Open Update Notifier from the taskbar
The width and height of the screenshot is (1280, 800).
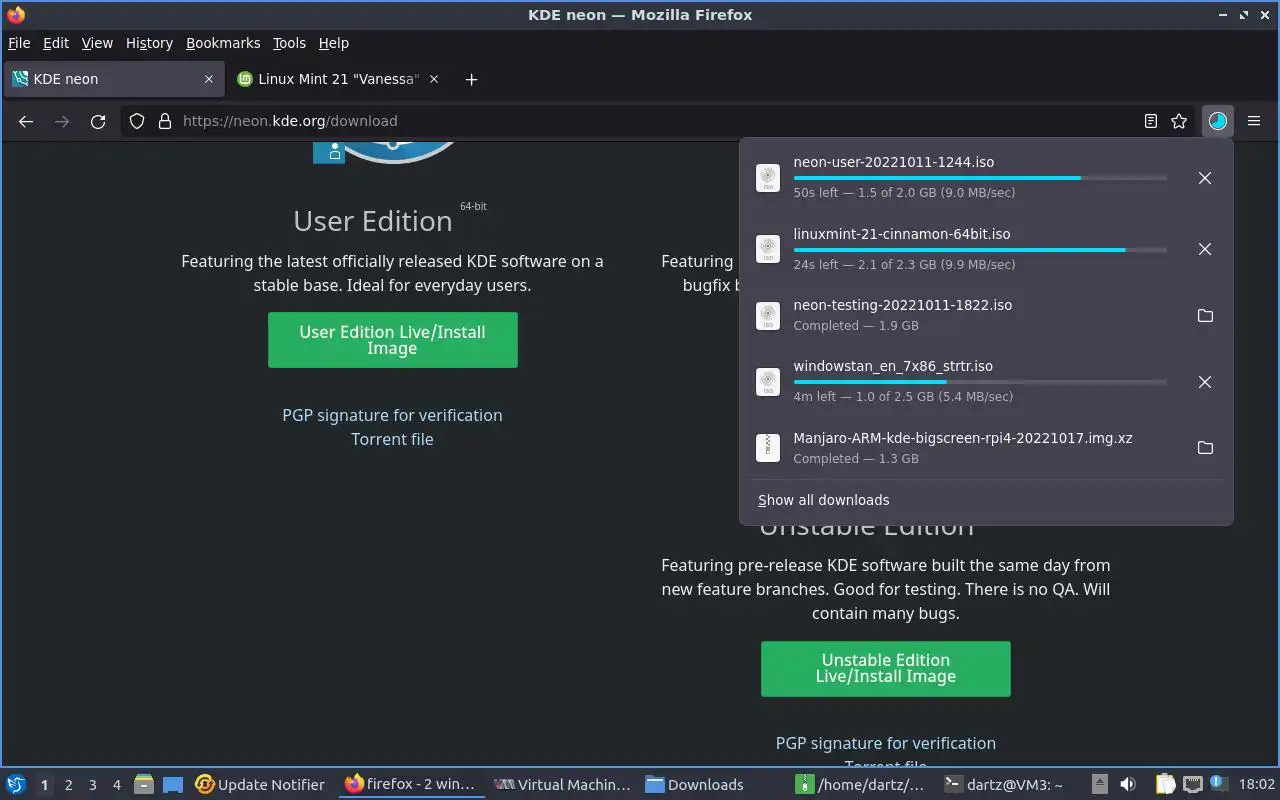click(261, 784)
